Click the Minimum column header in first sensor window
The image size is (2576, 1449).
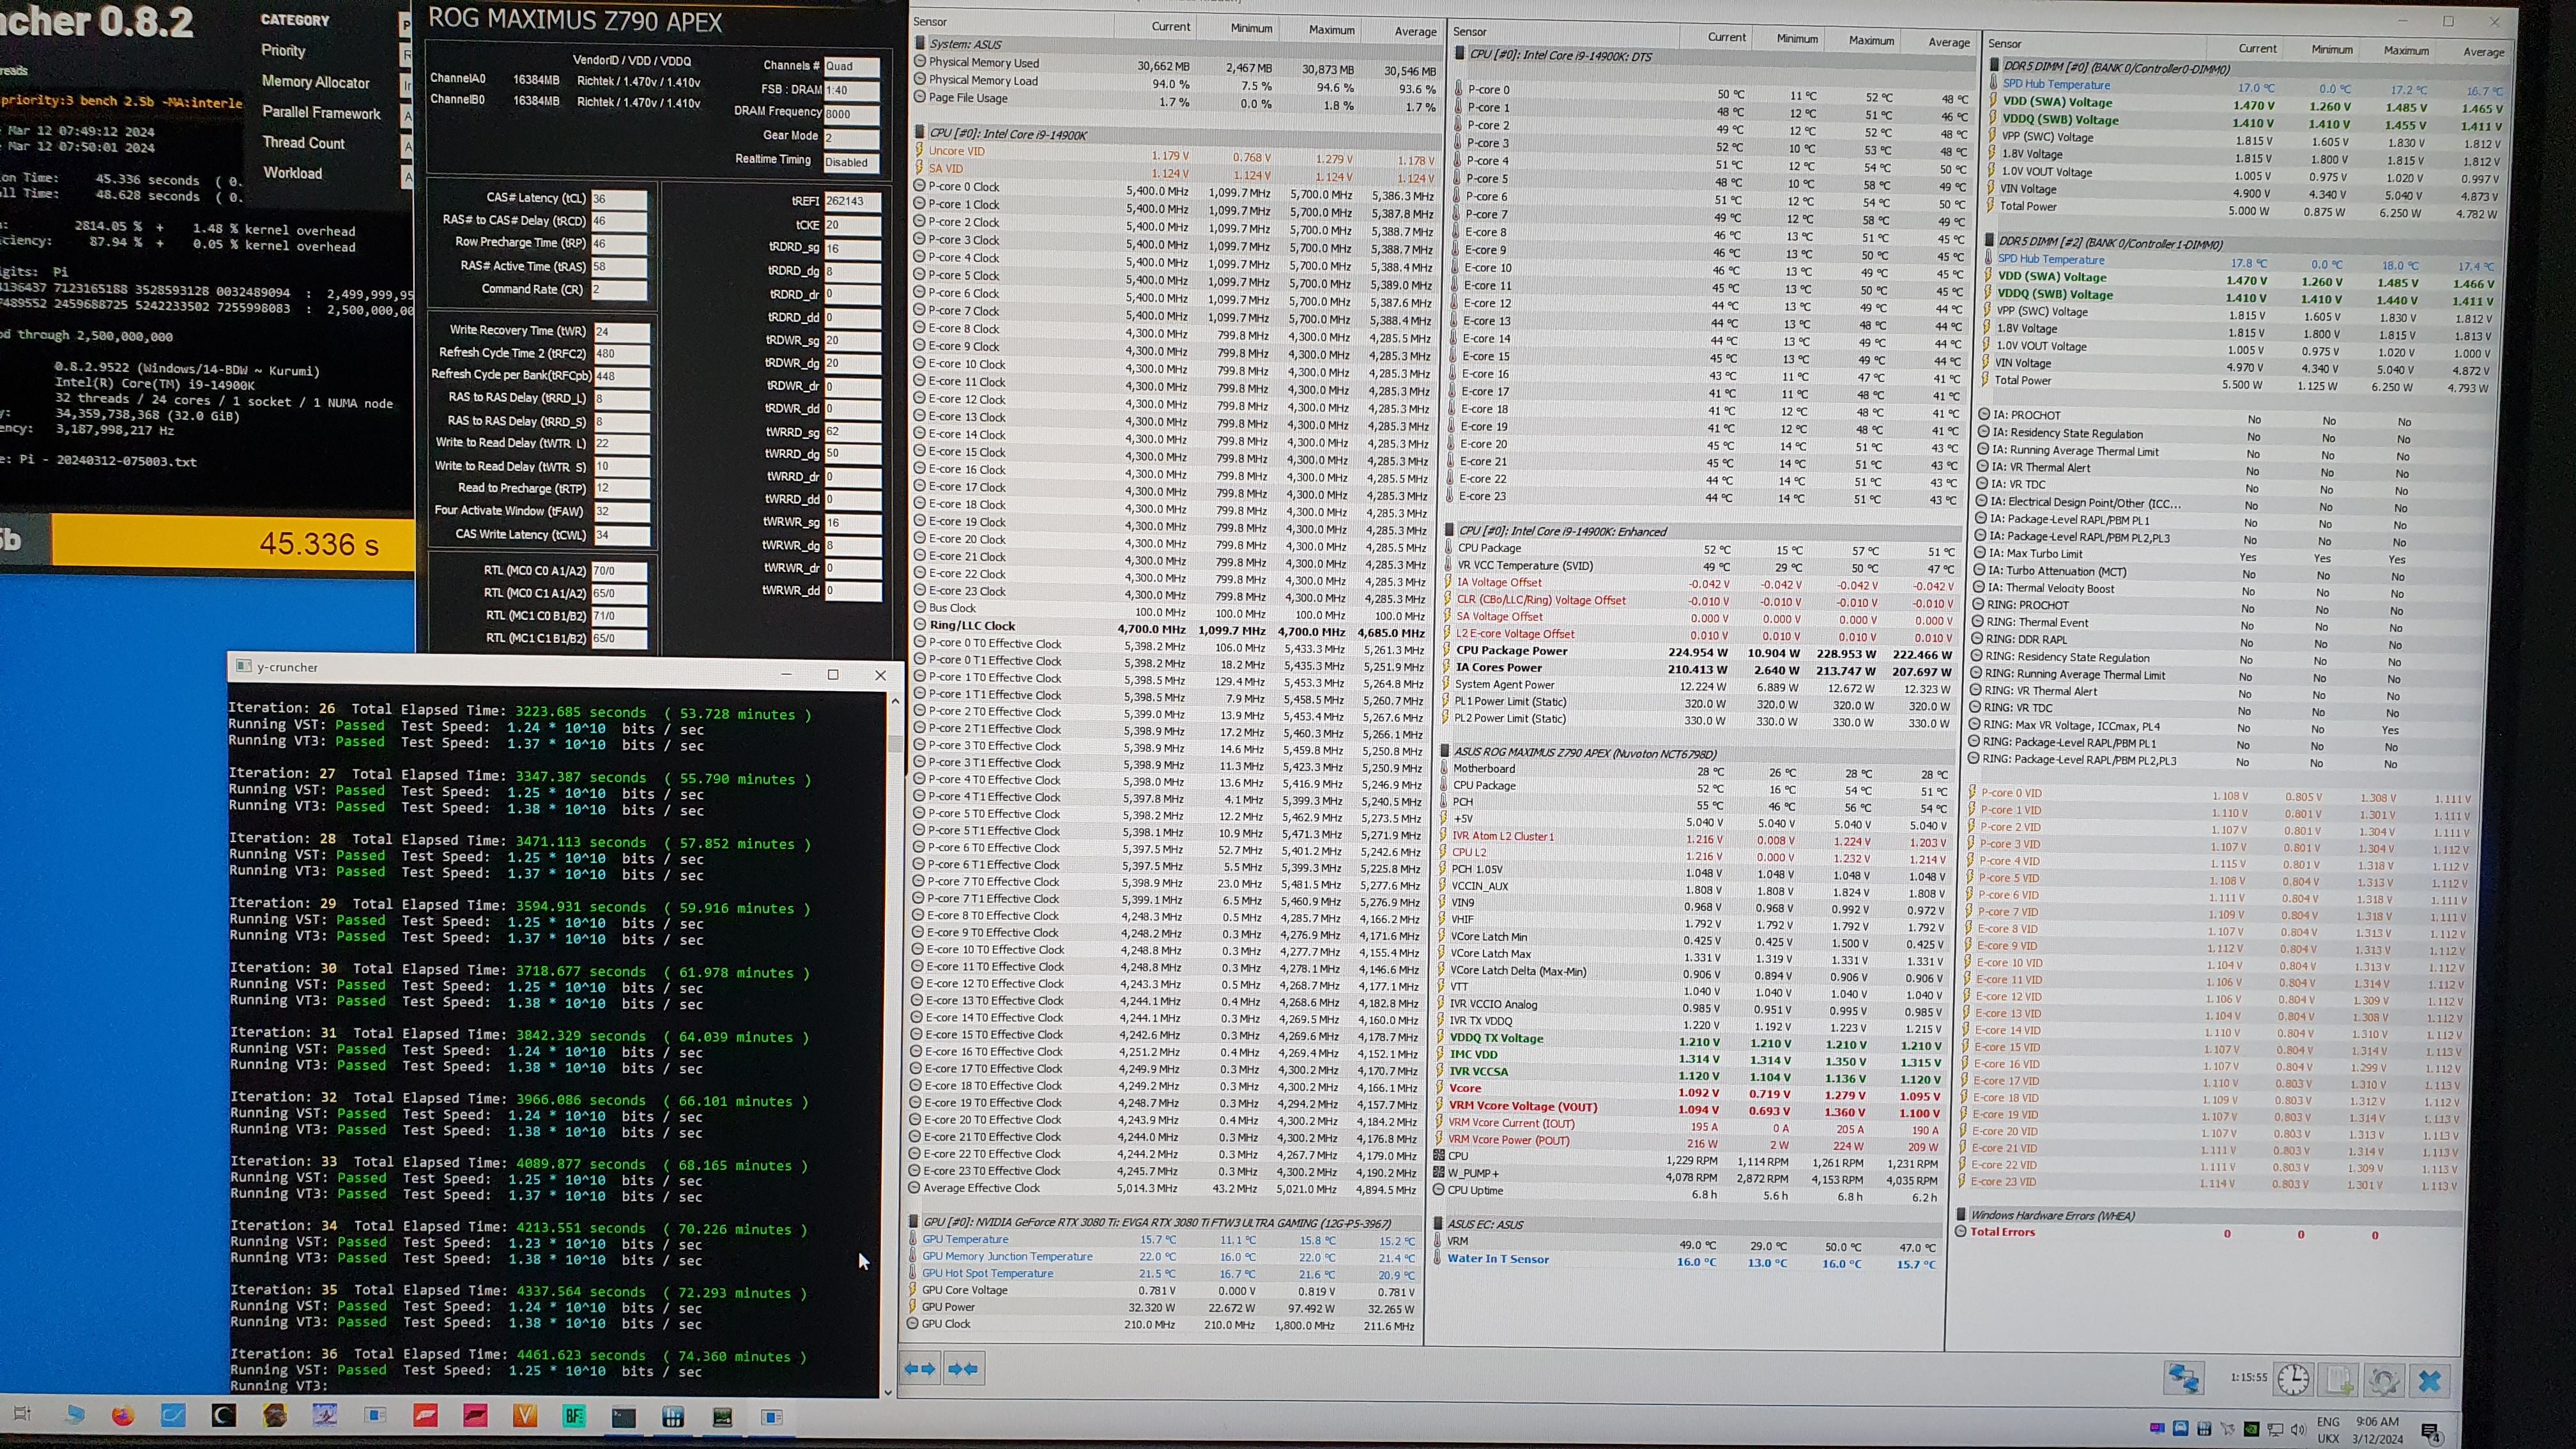[x=1251, y=28]
